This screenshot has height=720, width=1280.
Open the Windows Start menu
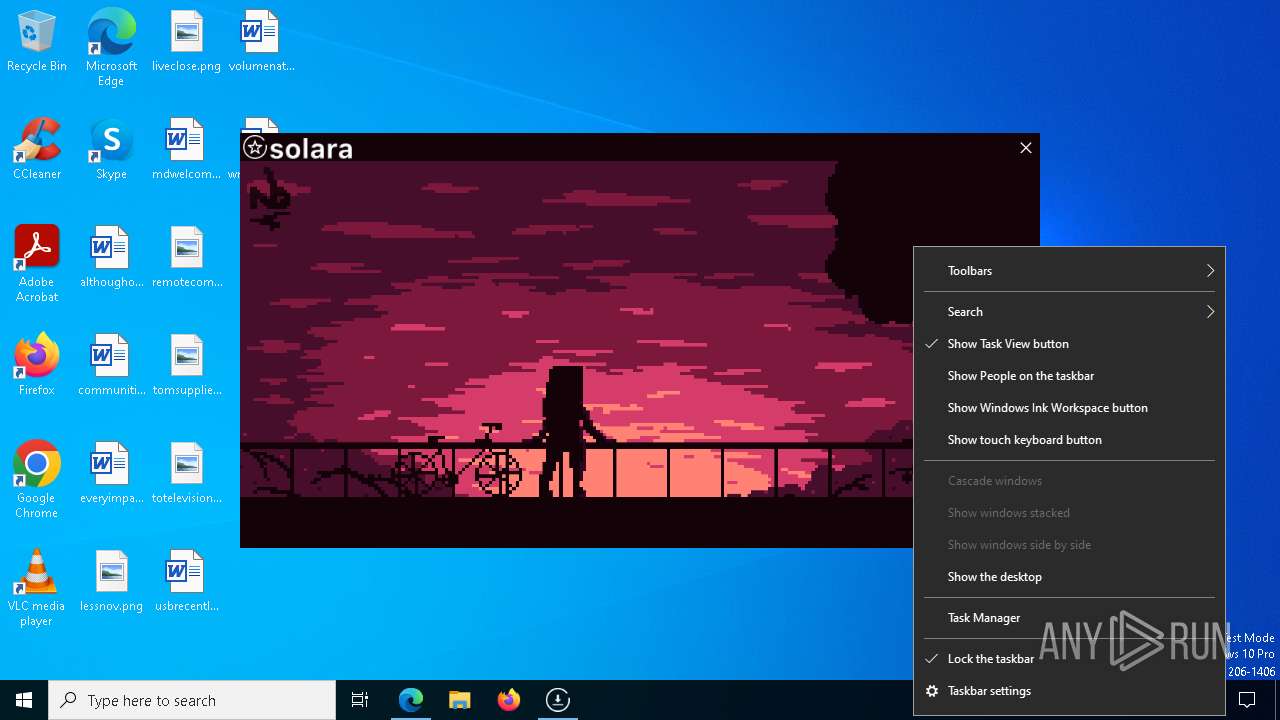click(x=24, y=700)
